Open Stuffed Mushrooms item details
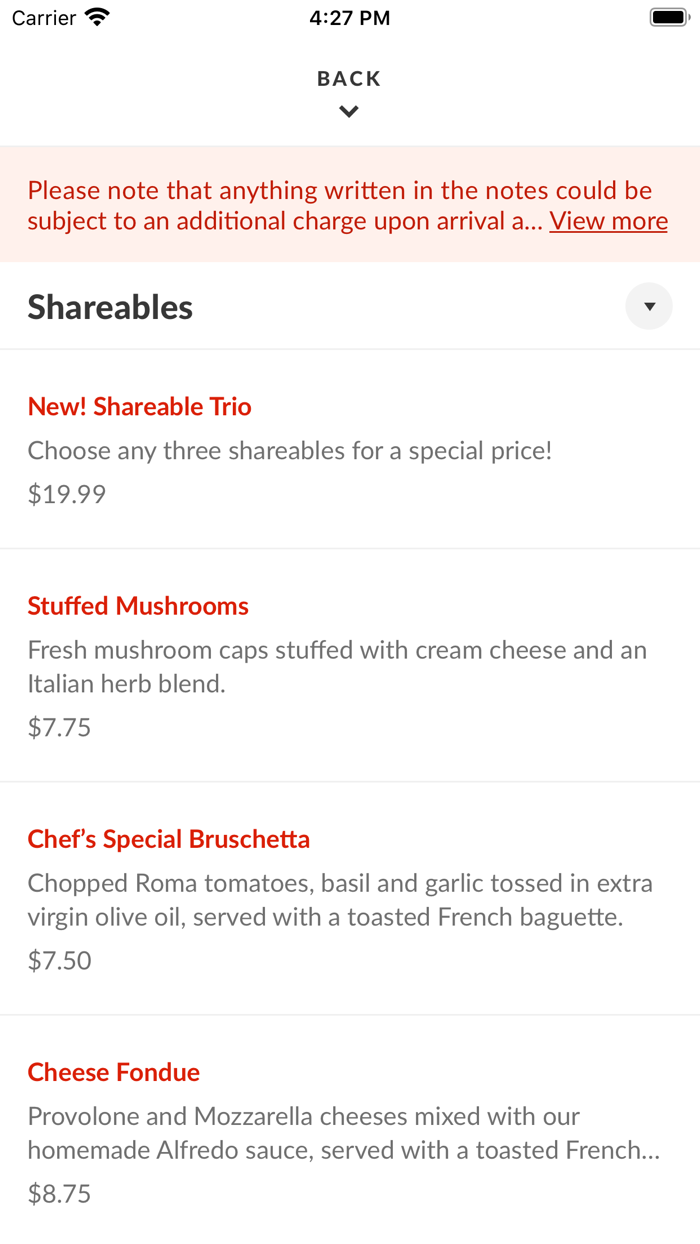The height and width of the screenshot is (1244, 700). 138,605
